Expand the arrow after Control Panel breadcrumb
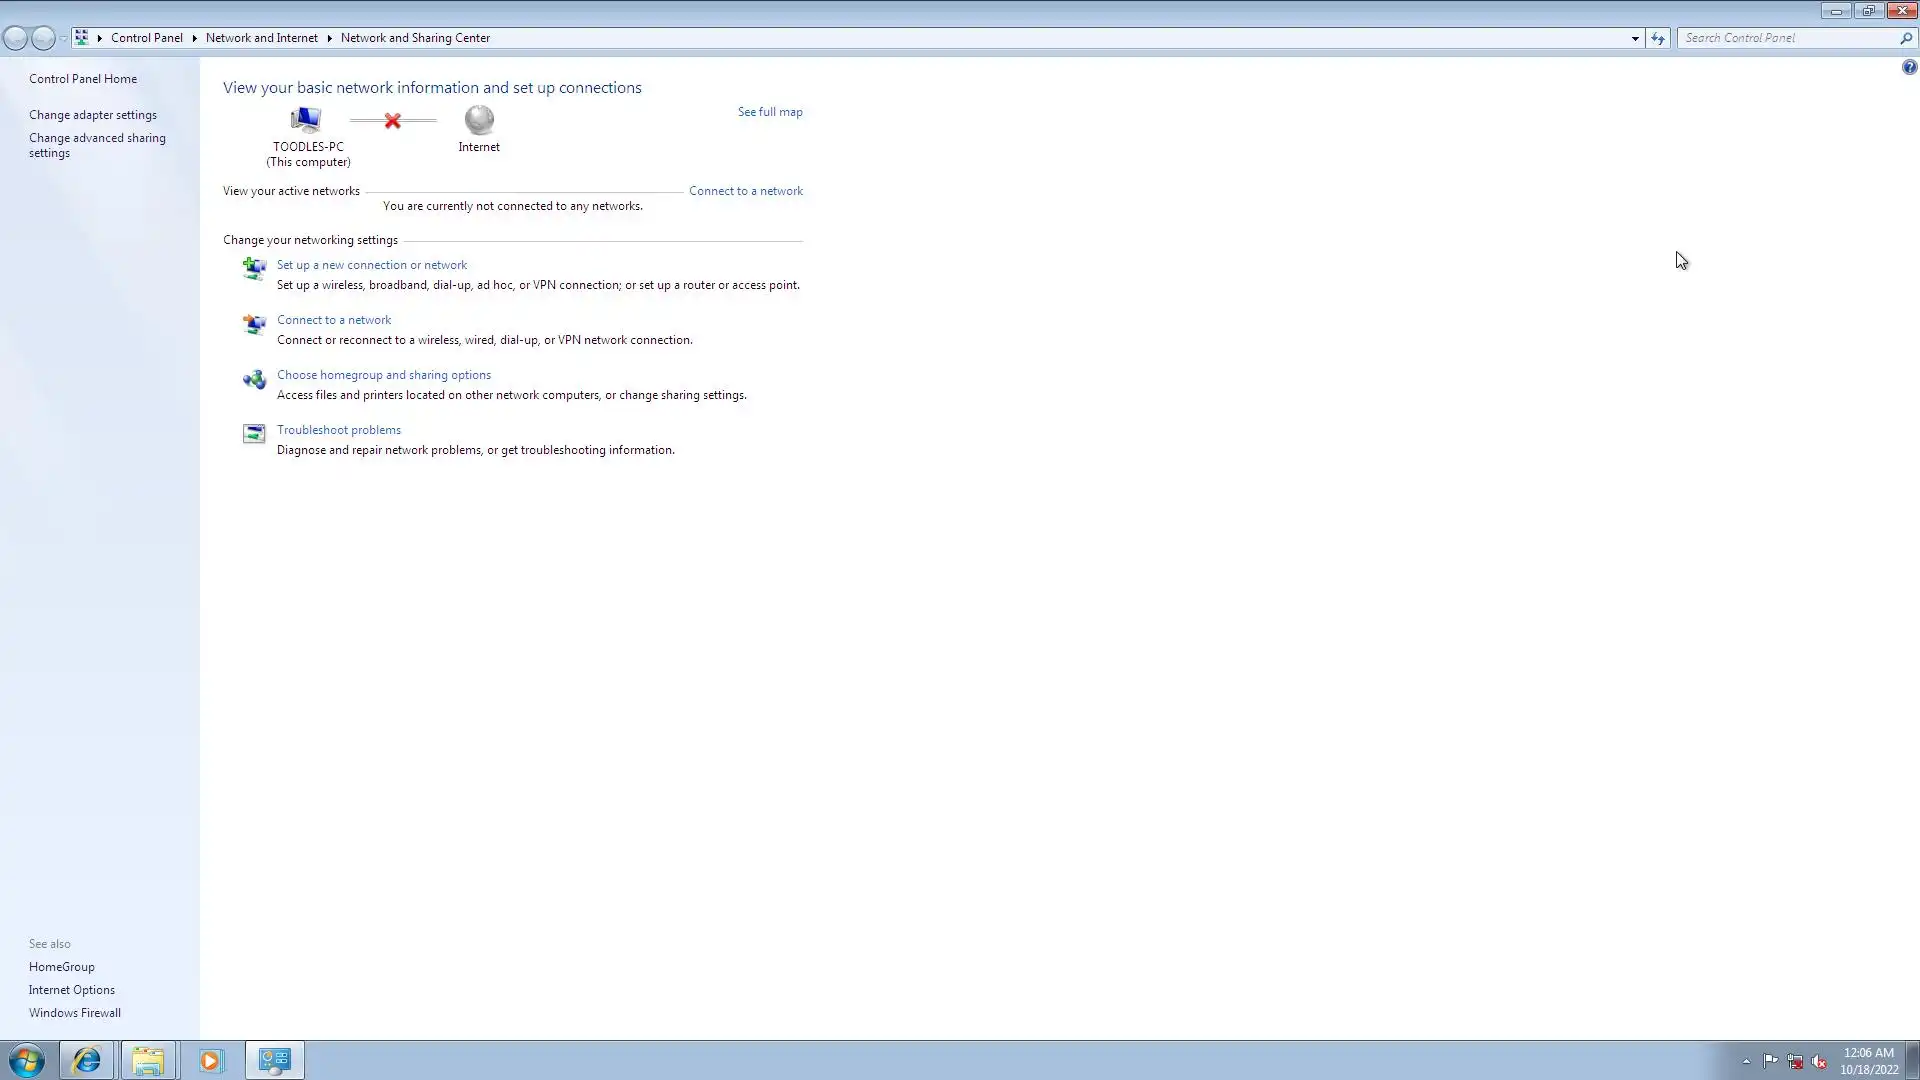This screenshot has width=1920, height=1080. click(x=194, y=38)
